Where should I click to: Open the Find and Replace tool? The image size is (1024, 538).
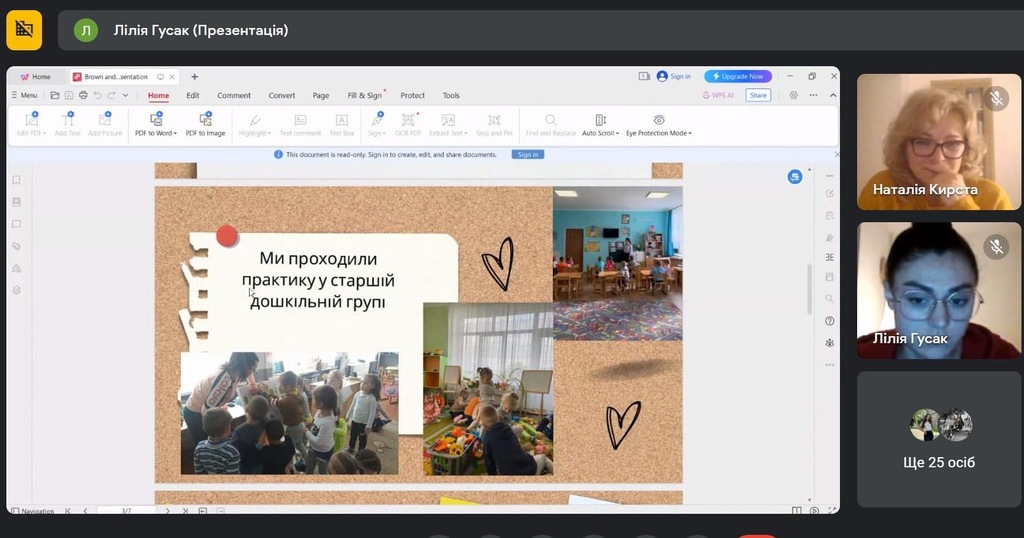(x=550, y=124)
